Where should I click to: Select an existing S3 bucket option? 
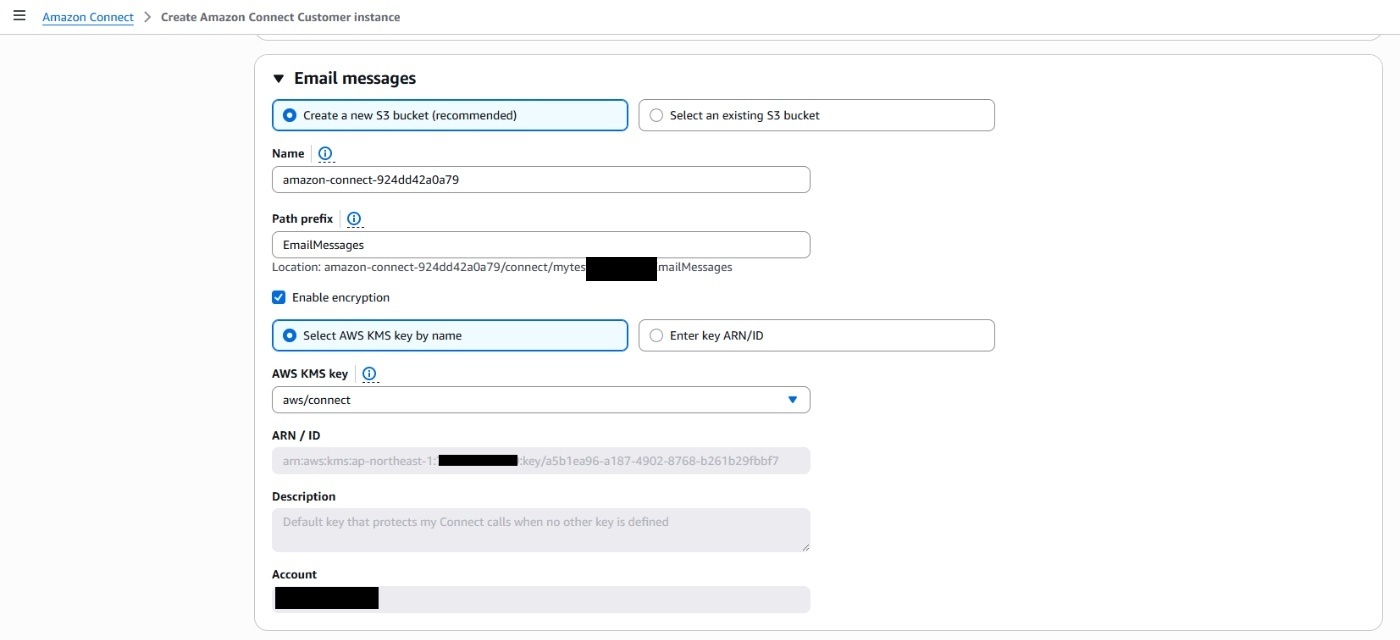(816, 115)
